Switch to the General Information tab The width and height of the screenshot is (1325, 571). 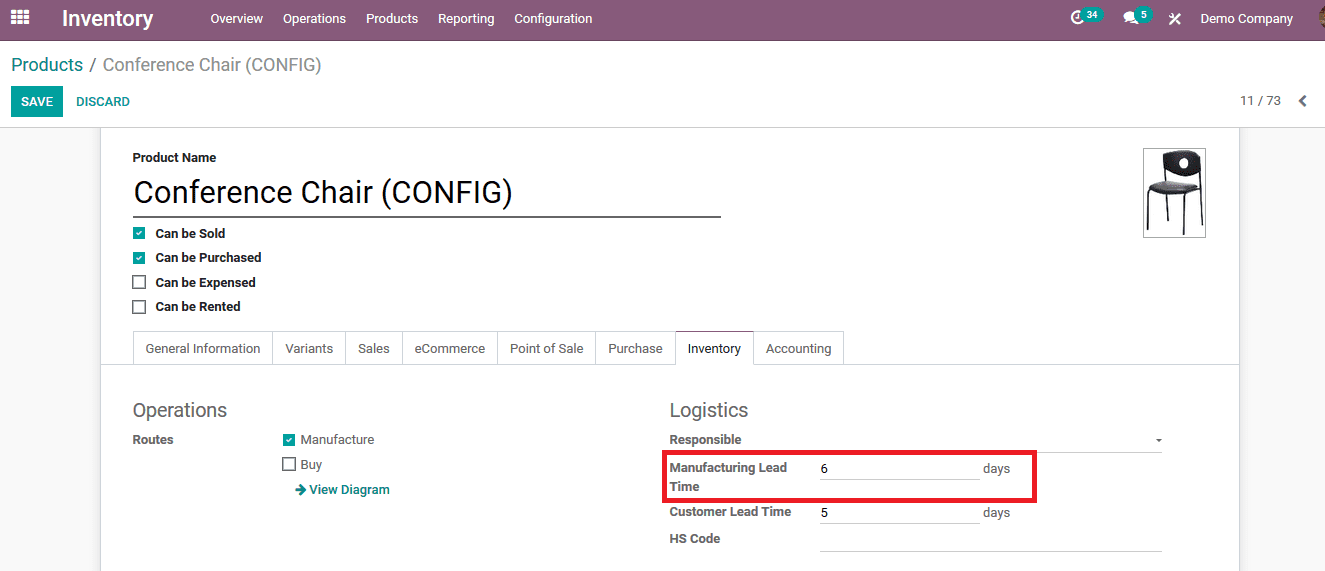tap(203, 348)
